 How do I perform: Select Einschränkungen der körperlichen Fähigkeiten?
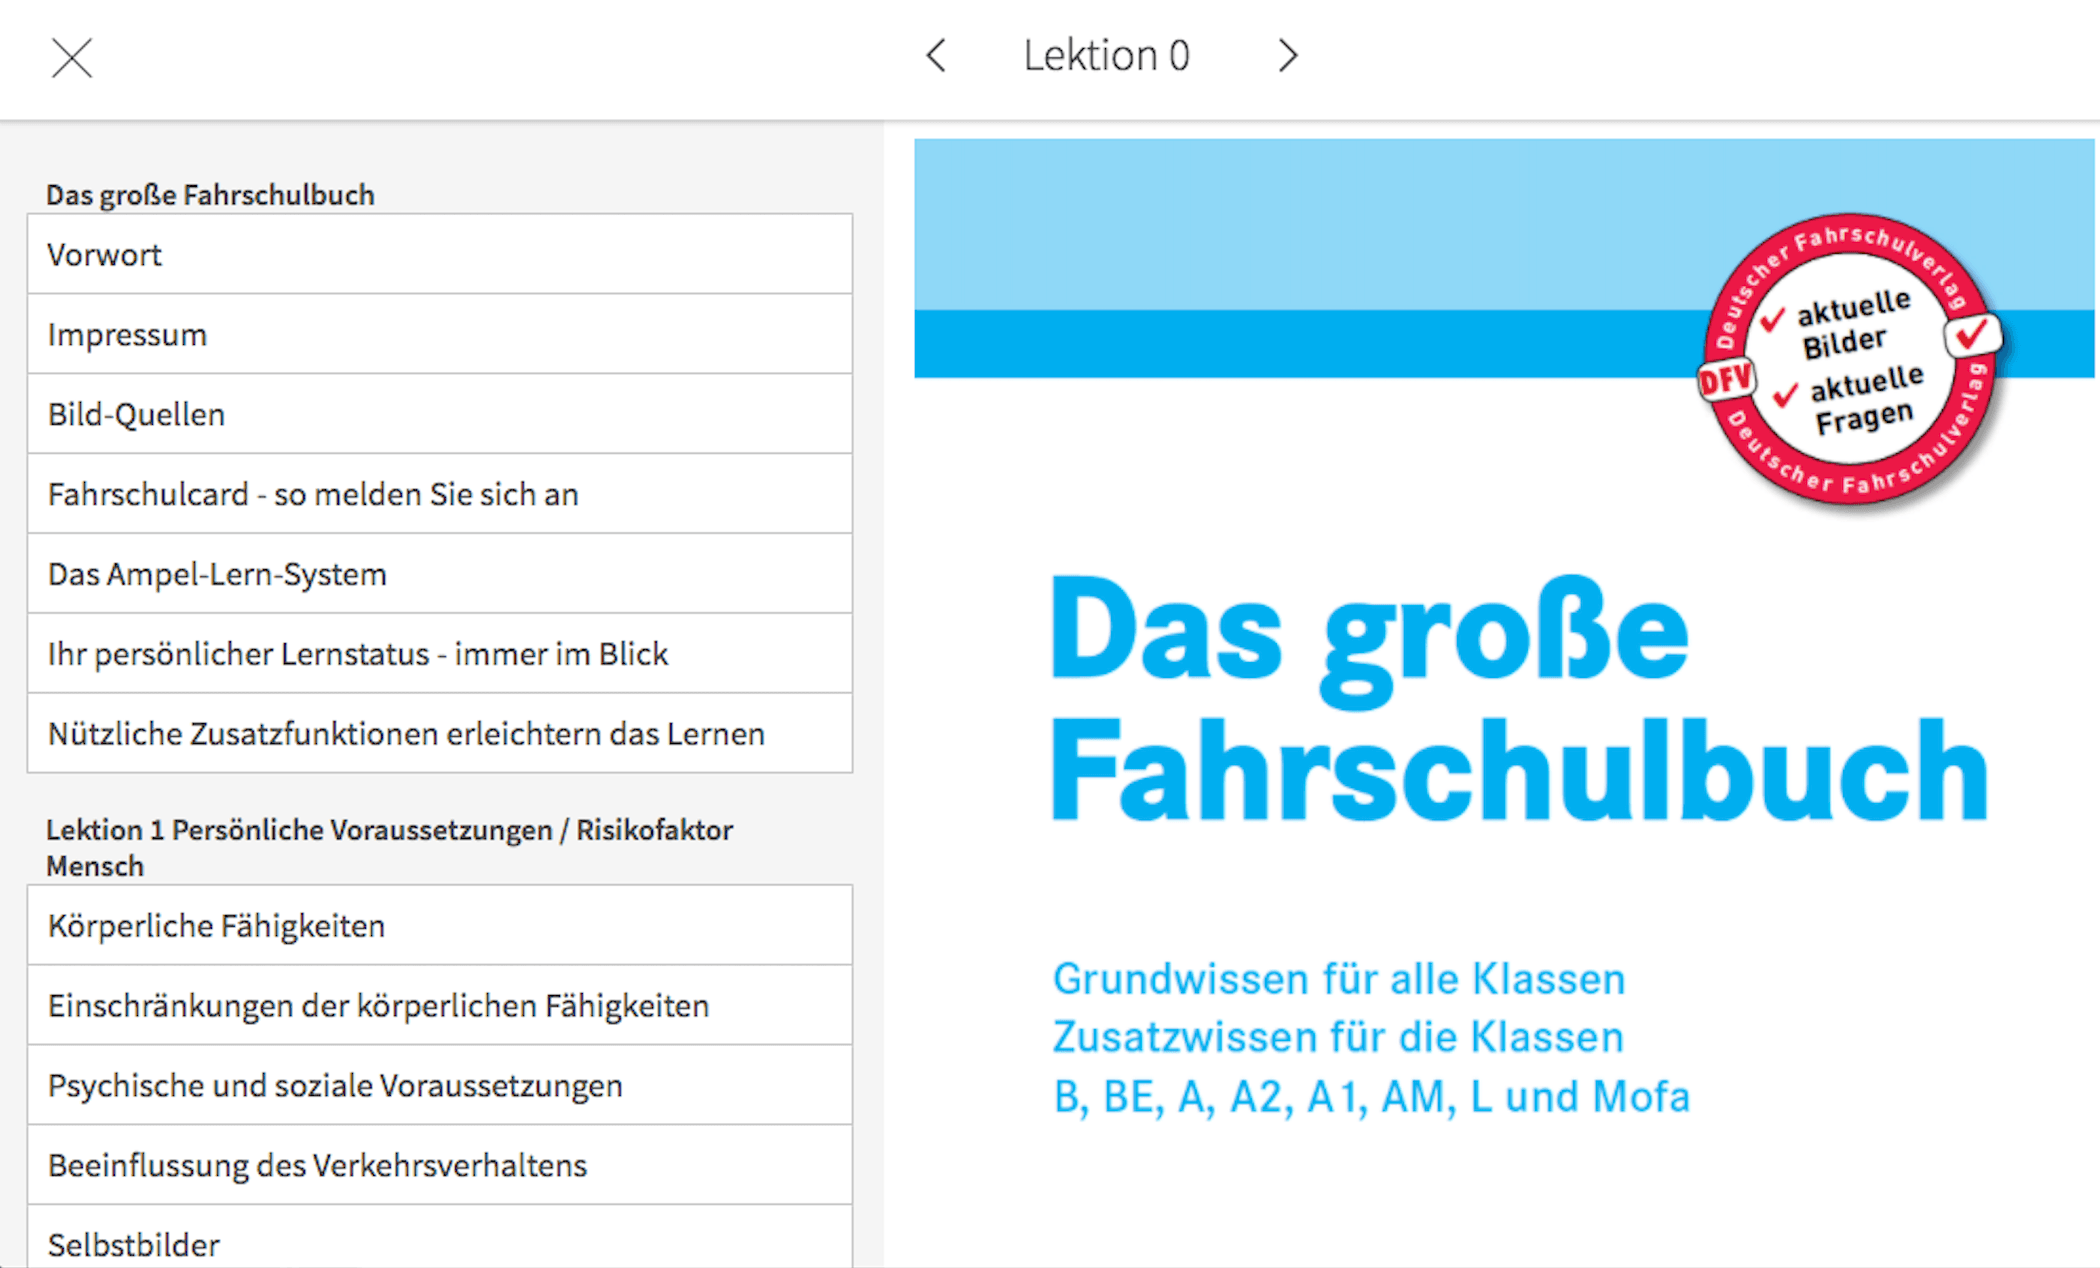440,1005
